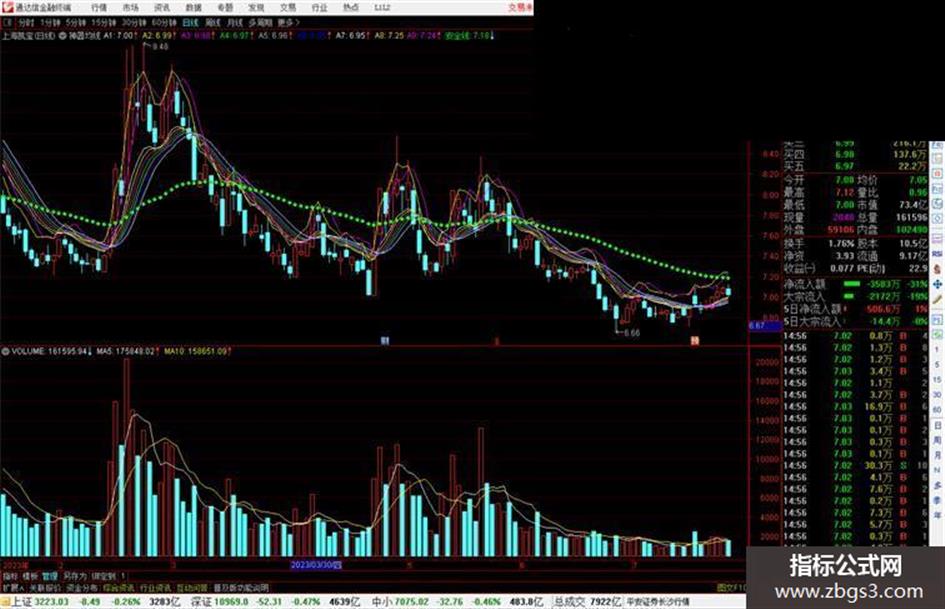Image resolution: width=945 pixels, height=609 pixels.
Task: Click the Tongdaxin app logo icon
Action: click(7, 7)
